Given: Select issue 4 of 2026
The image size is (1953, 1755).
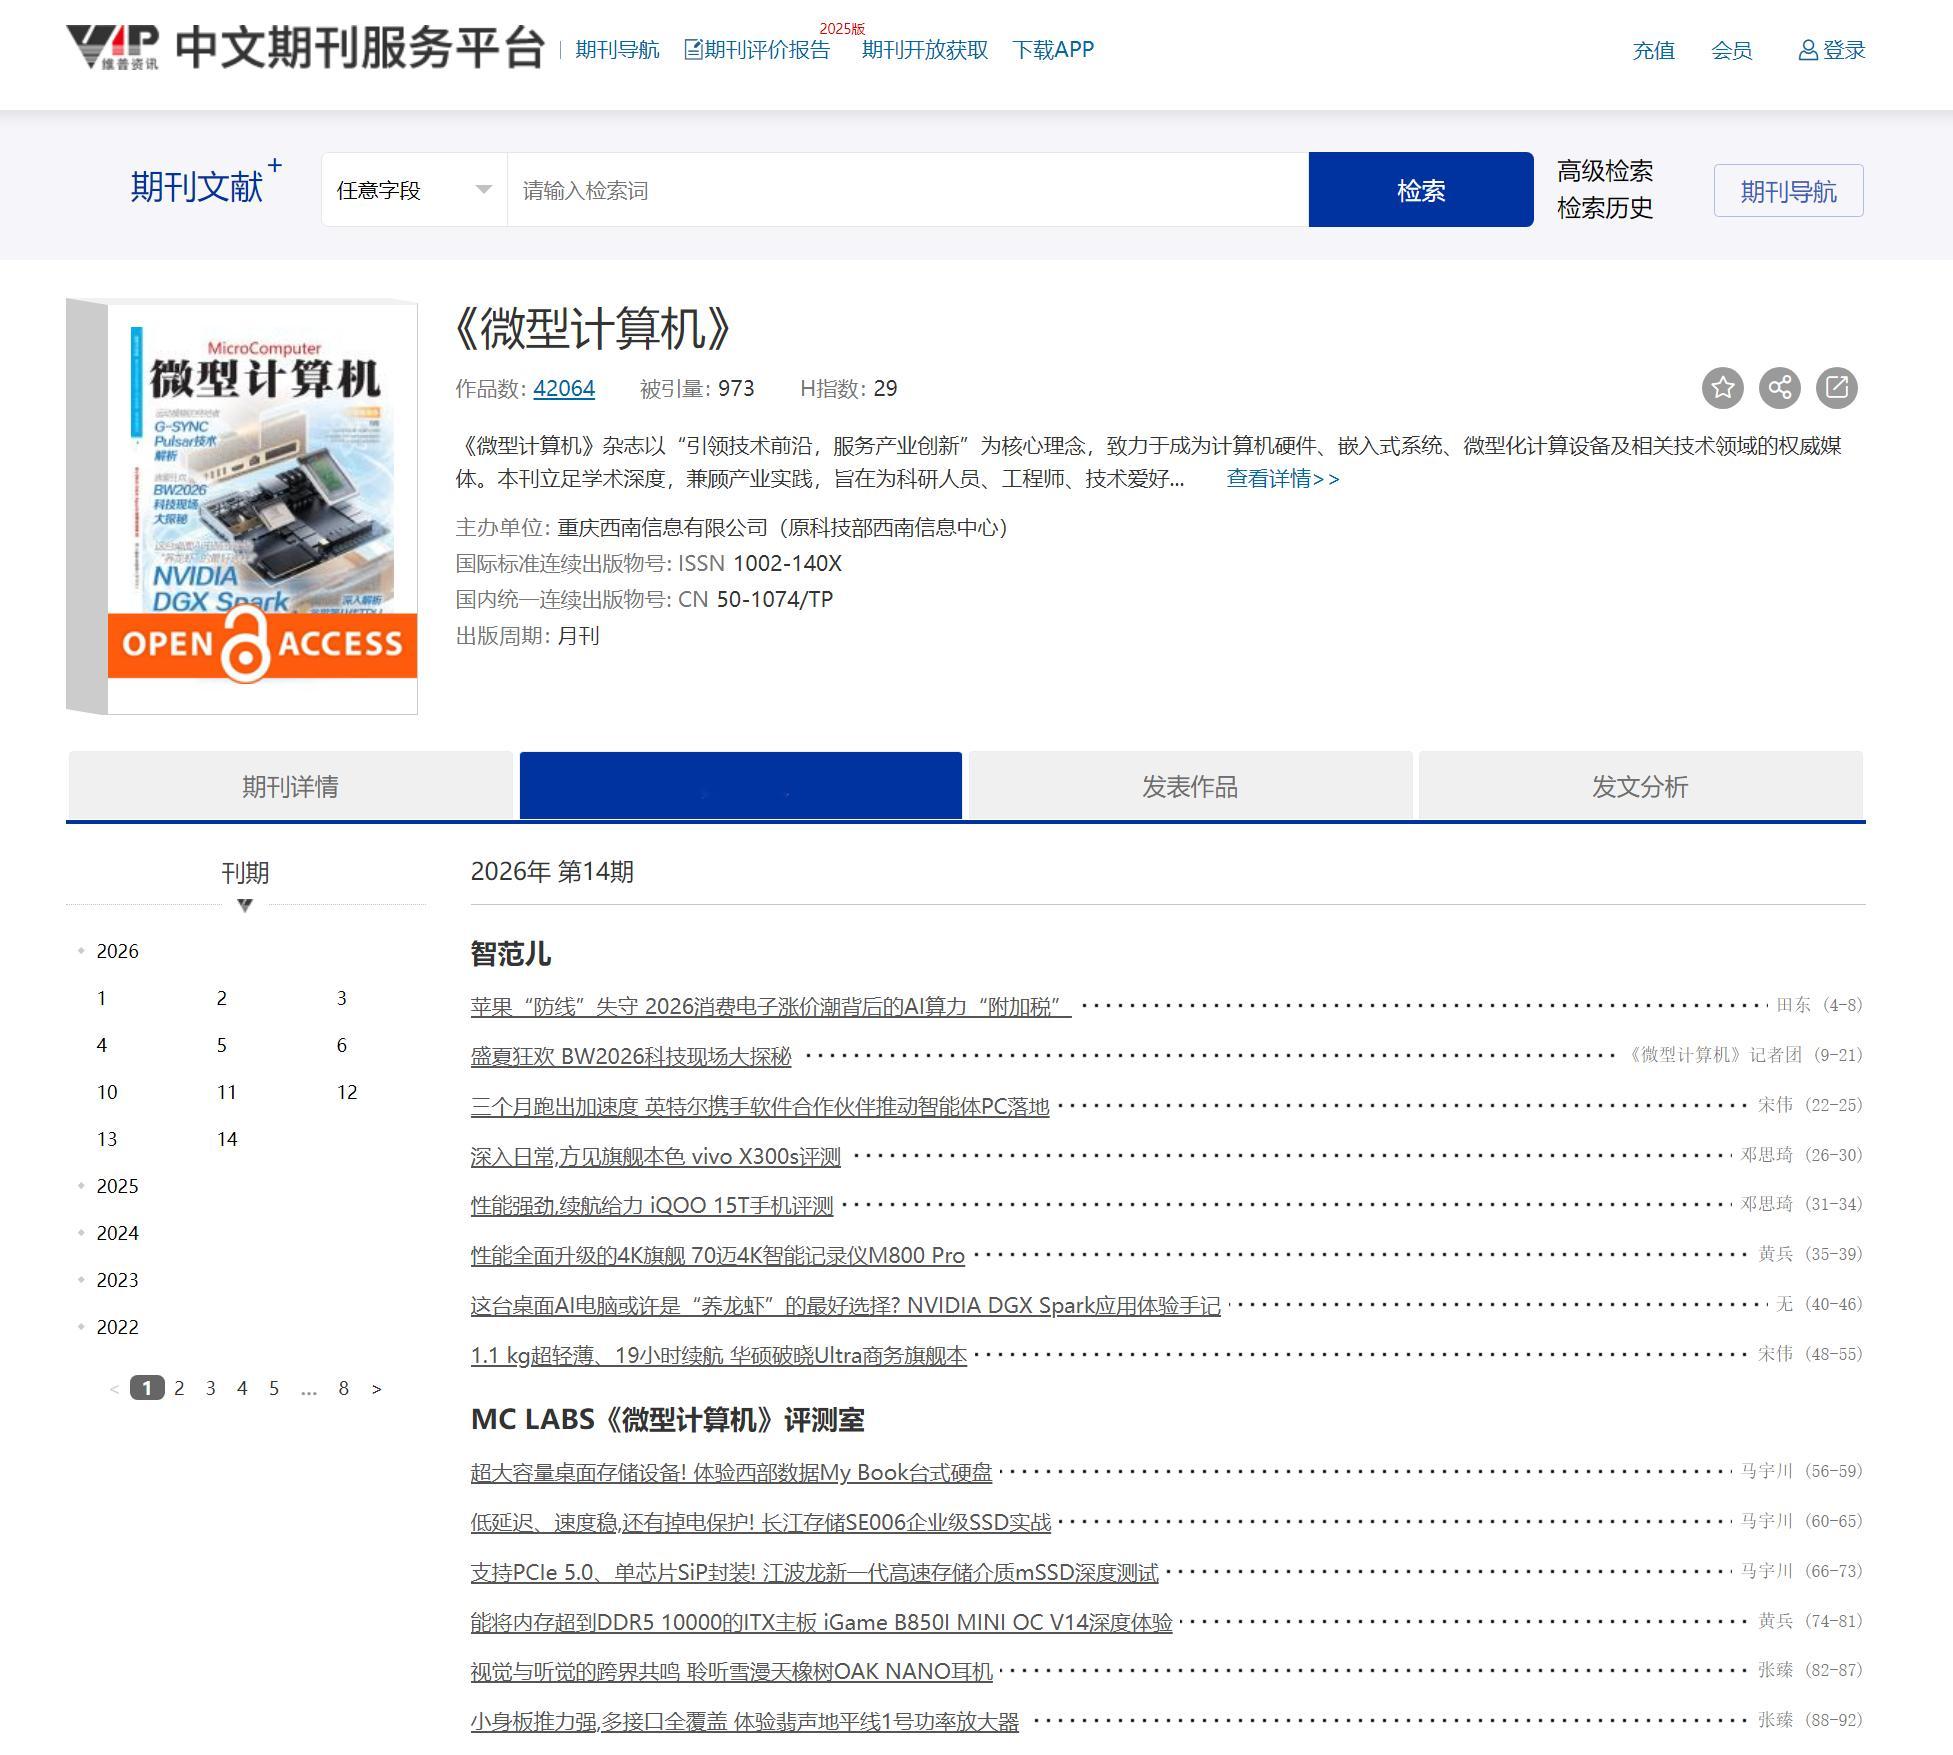Looking at the screenshot, I should tap(101, 1045).
